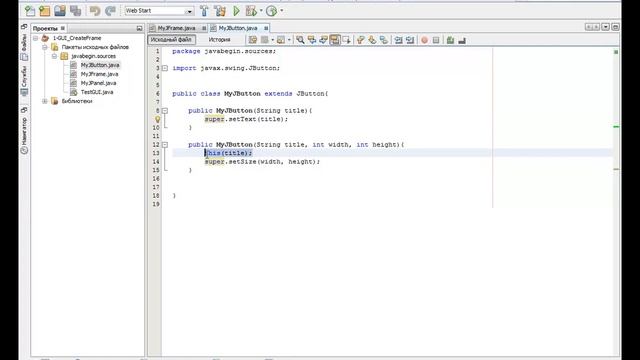The width and height of the screenshot is (640, 360).
Task: Open project icon in main toolbar
Action: coord(60,11)
